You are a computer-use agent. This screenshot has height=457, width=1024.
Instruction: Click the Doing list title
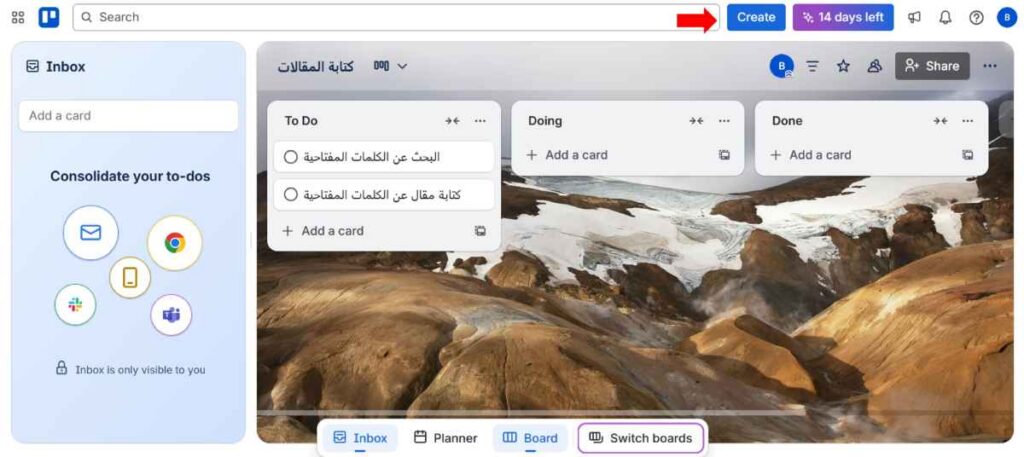coord(545,121)
